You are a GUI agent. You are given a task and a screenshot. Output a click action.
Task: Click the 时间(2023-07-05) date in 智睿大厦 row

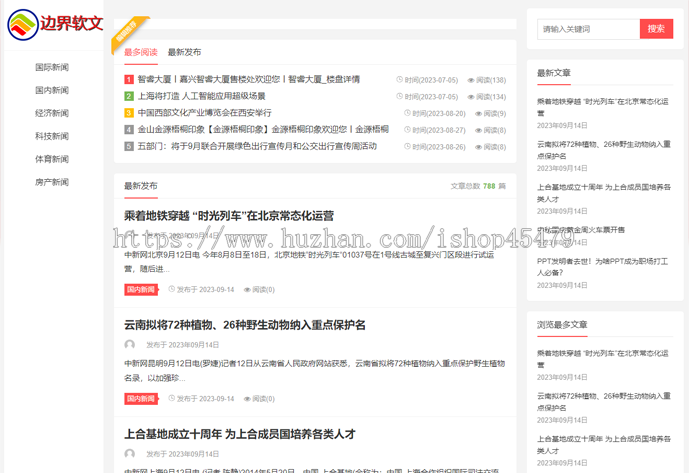pyautogui.click(x=431, y=80)
